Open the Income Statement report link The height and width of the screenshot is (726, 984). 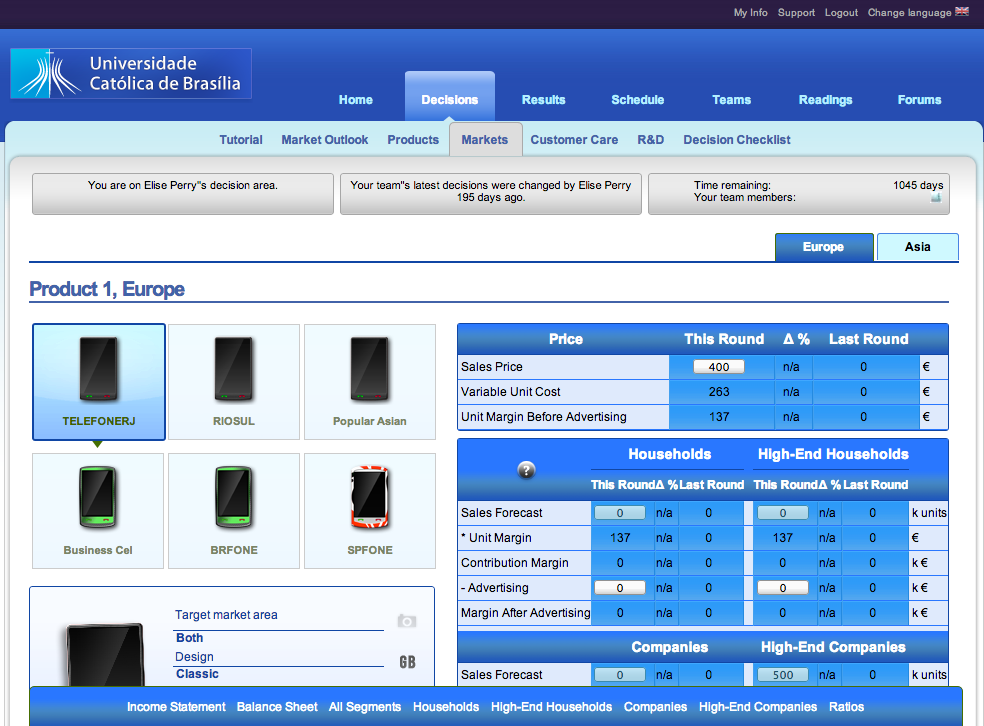point(176,707)
